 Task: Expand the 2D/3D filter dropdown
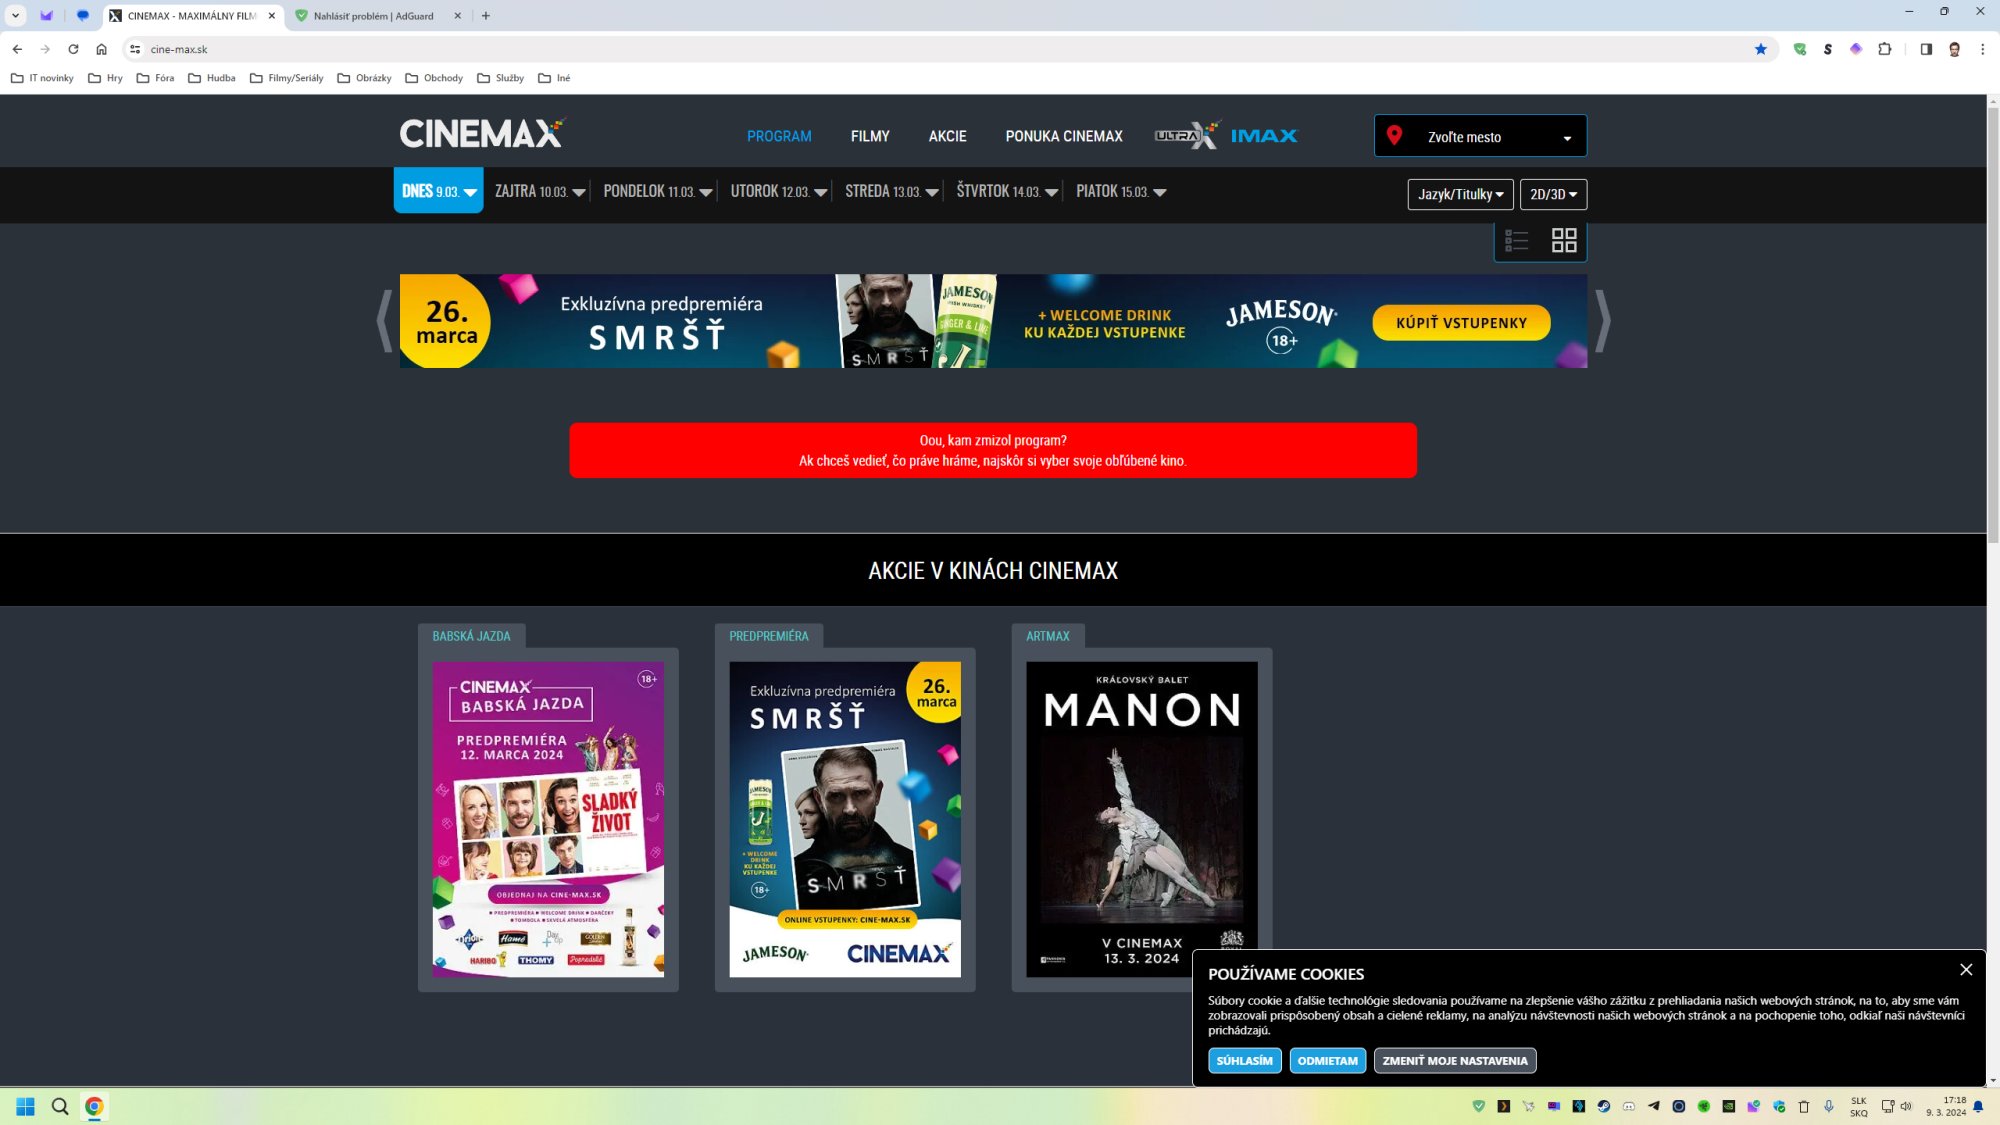click(x=1553, y=194)
